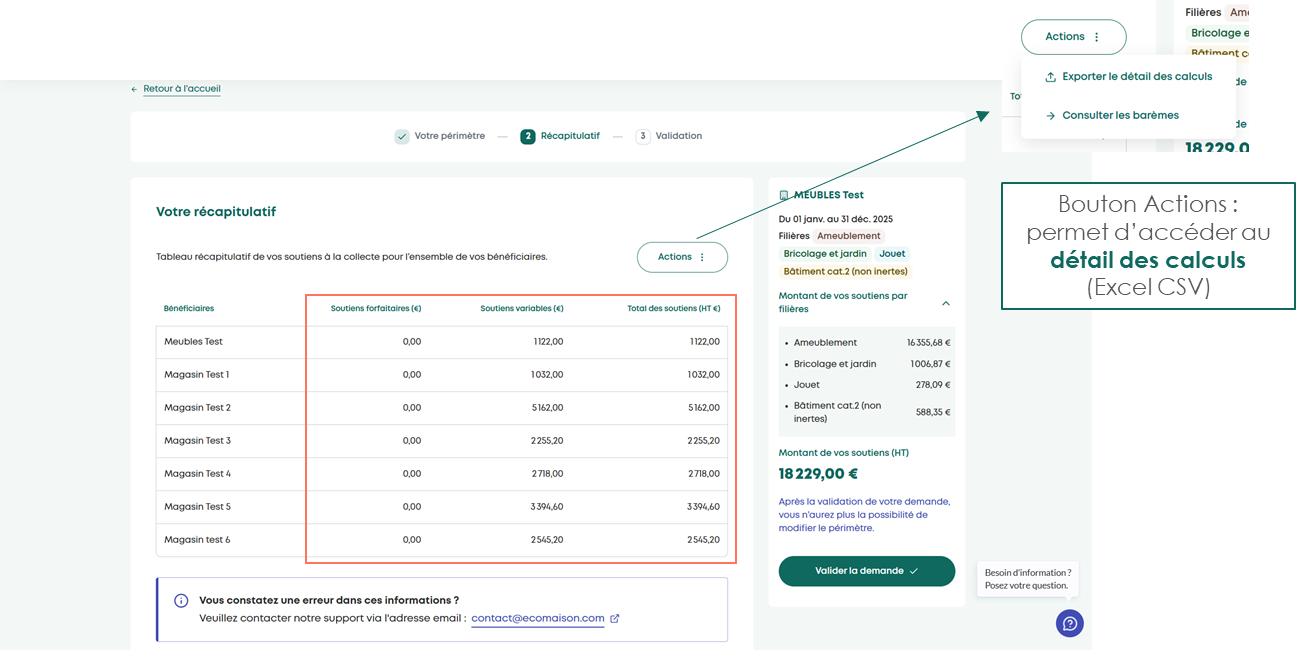
Task: Click Valider la demande button
Action: click(867, 571)
